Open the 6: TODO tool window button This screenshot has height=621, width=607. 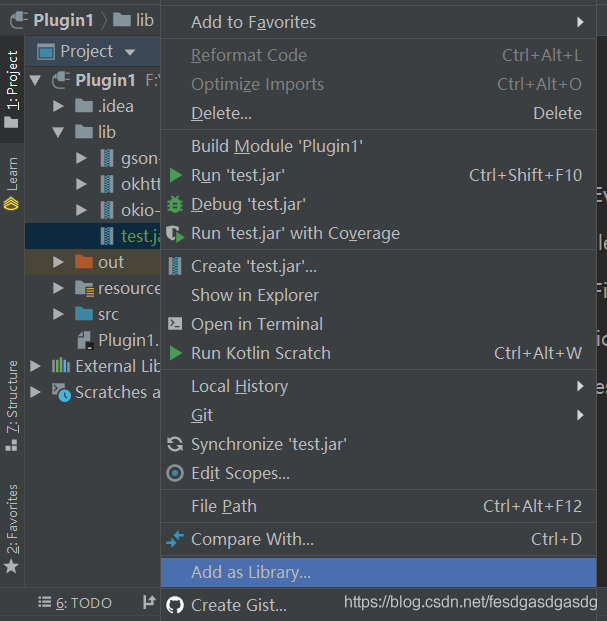tap(75, 603)
